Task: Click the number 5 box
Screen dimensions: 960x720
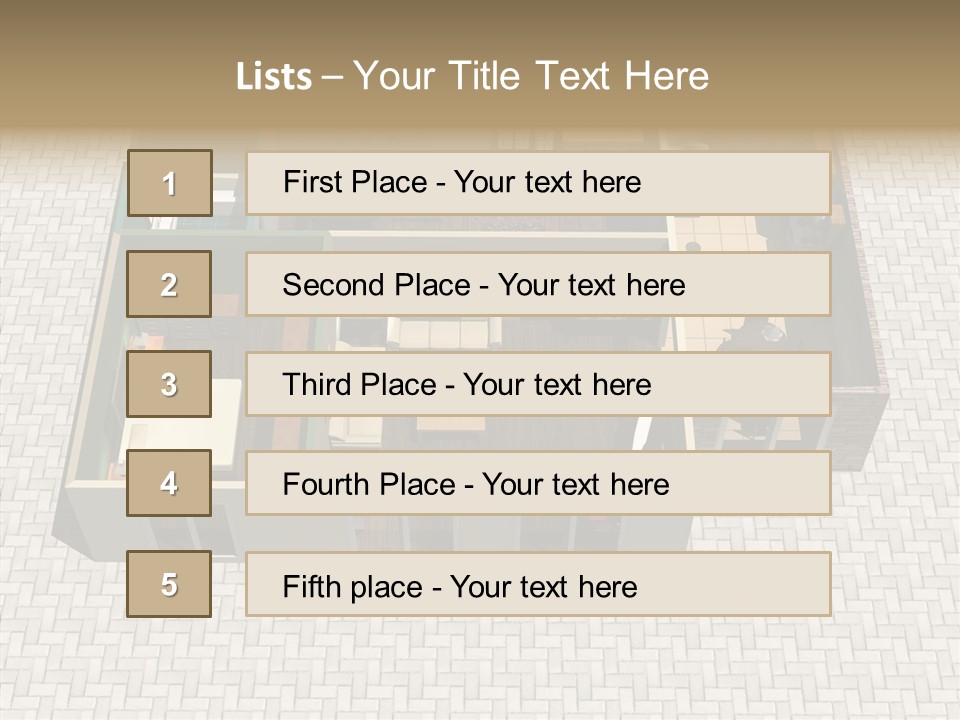Action: click(x=169, y=584)
